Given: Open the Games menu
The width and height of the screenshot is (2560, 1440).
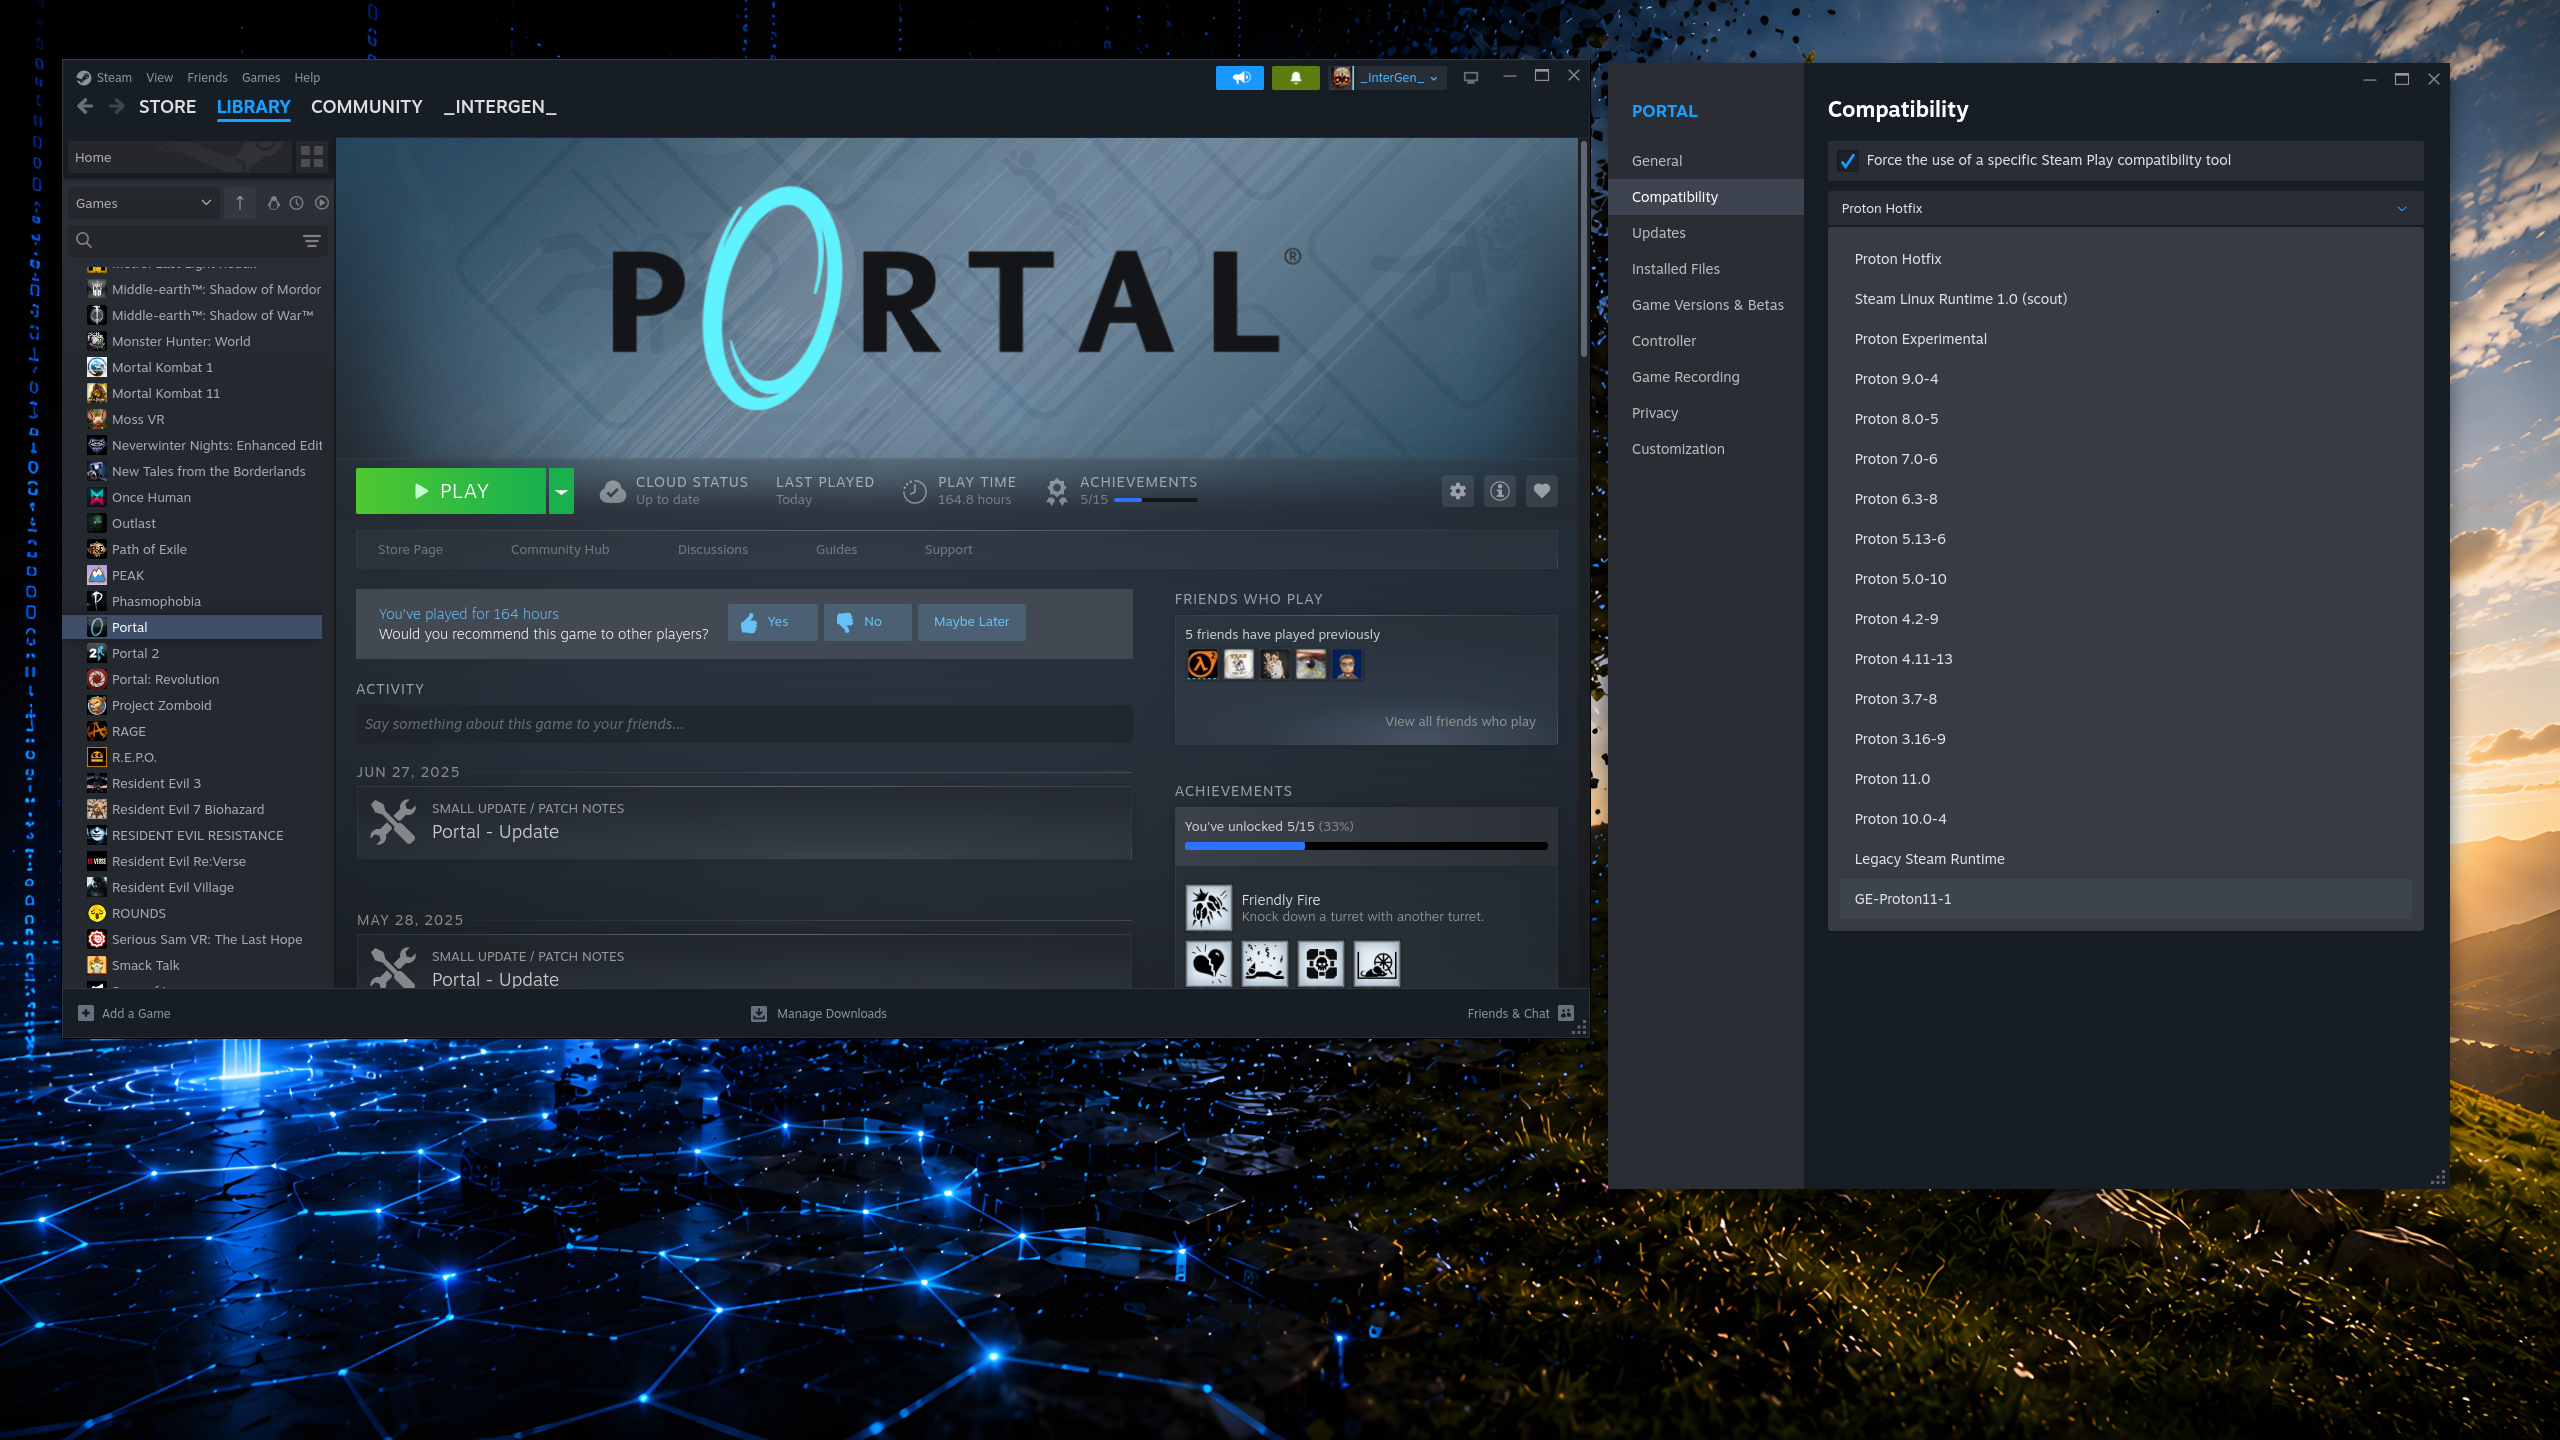Looking at the screenshot, I should pos(260,78).
